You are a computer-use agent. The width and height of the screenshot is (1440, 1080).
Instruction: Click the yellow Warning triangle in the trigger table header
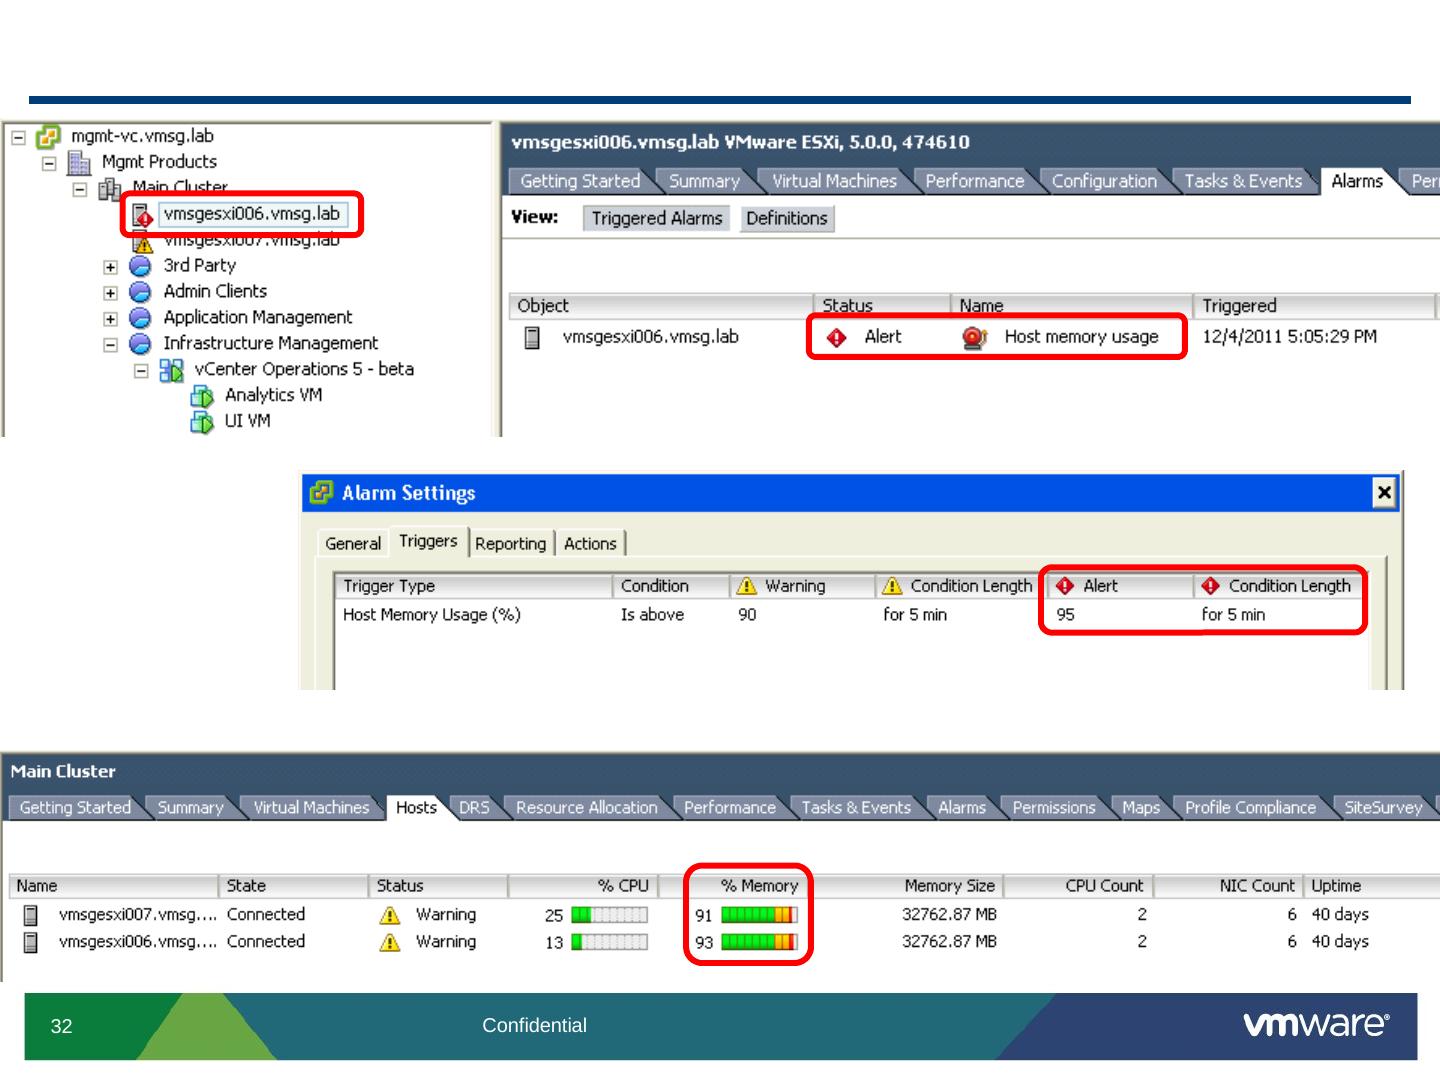[746, 586]
